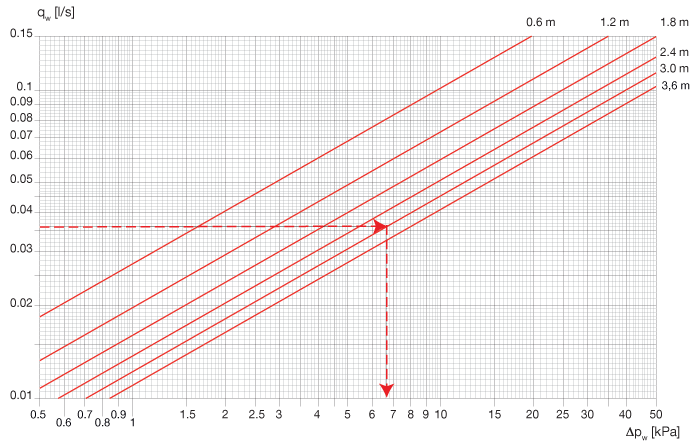The height and width of the screenshot is (447, 700).
Task: Click the 0.9 x-axis tick label
Action: pos(118,415)
